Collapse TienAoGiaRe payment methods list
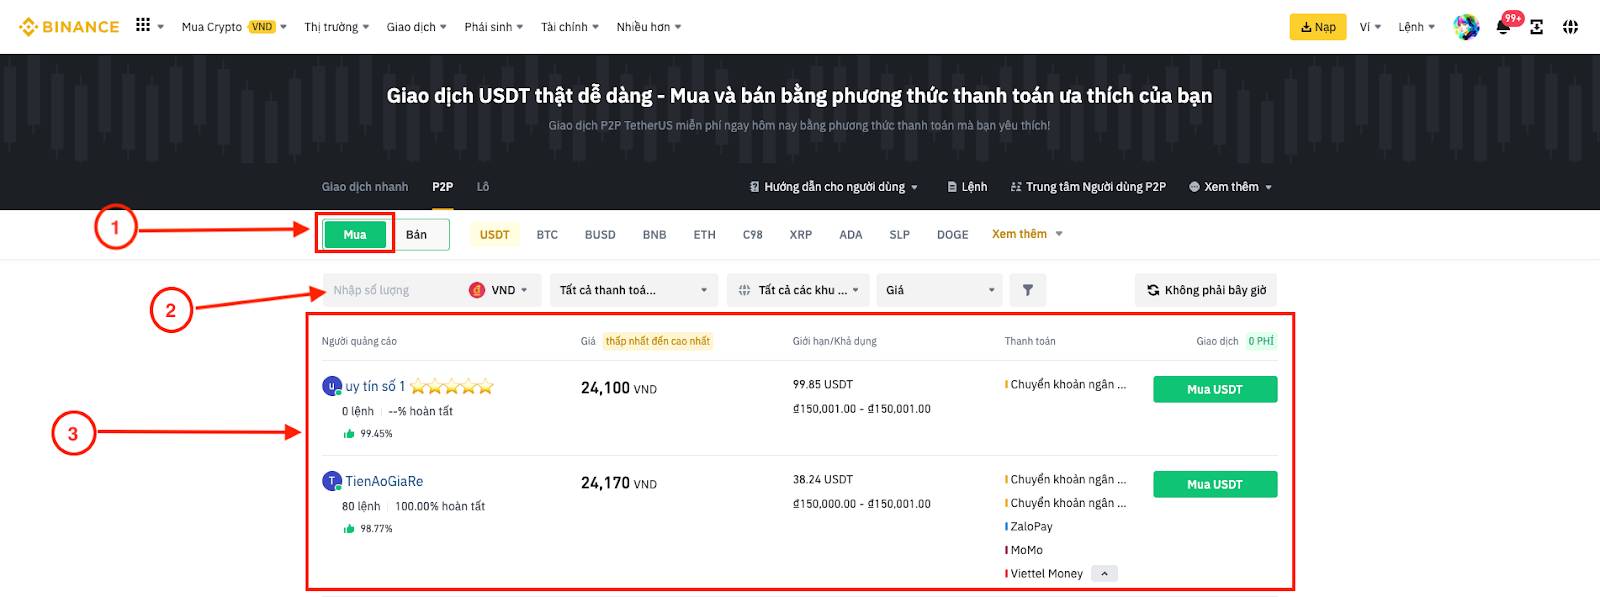This screenshot has width=1600, height=597. [1104, 574]
